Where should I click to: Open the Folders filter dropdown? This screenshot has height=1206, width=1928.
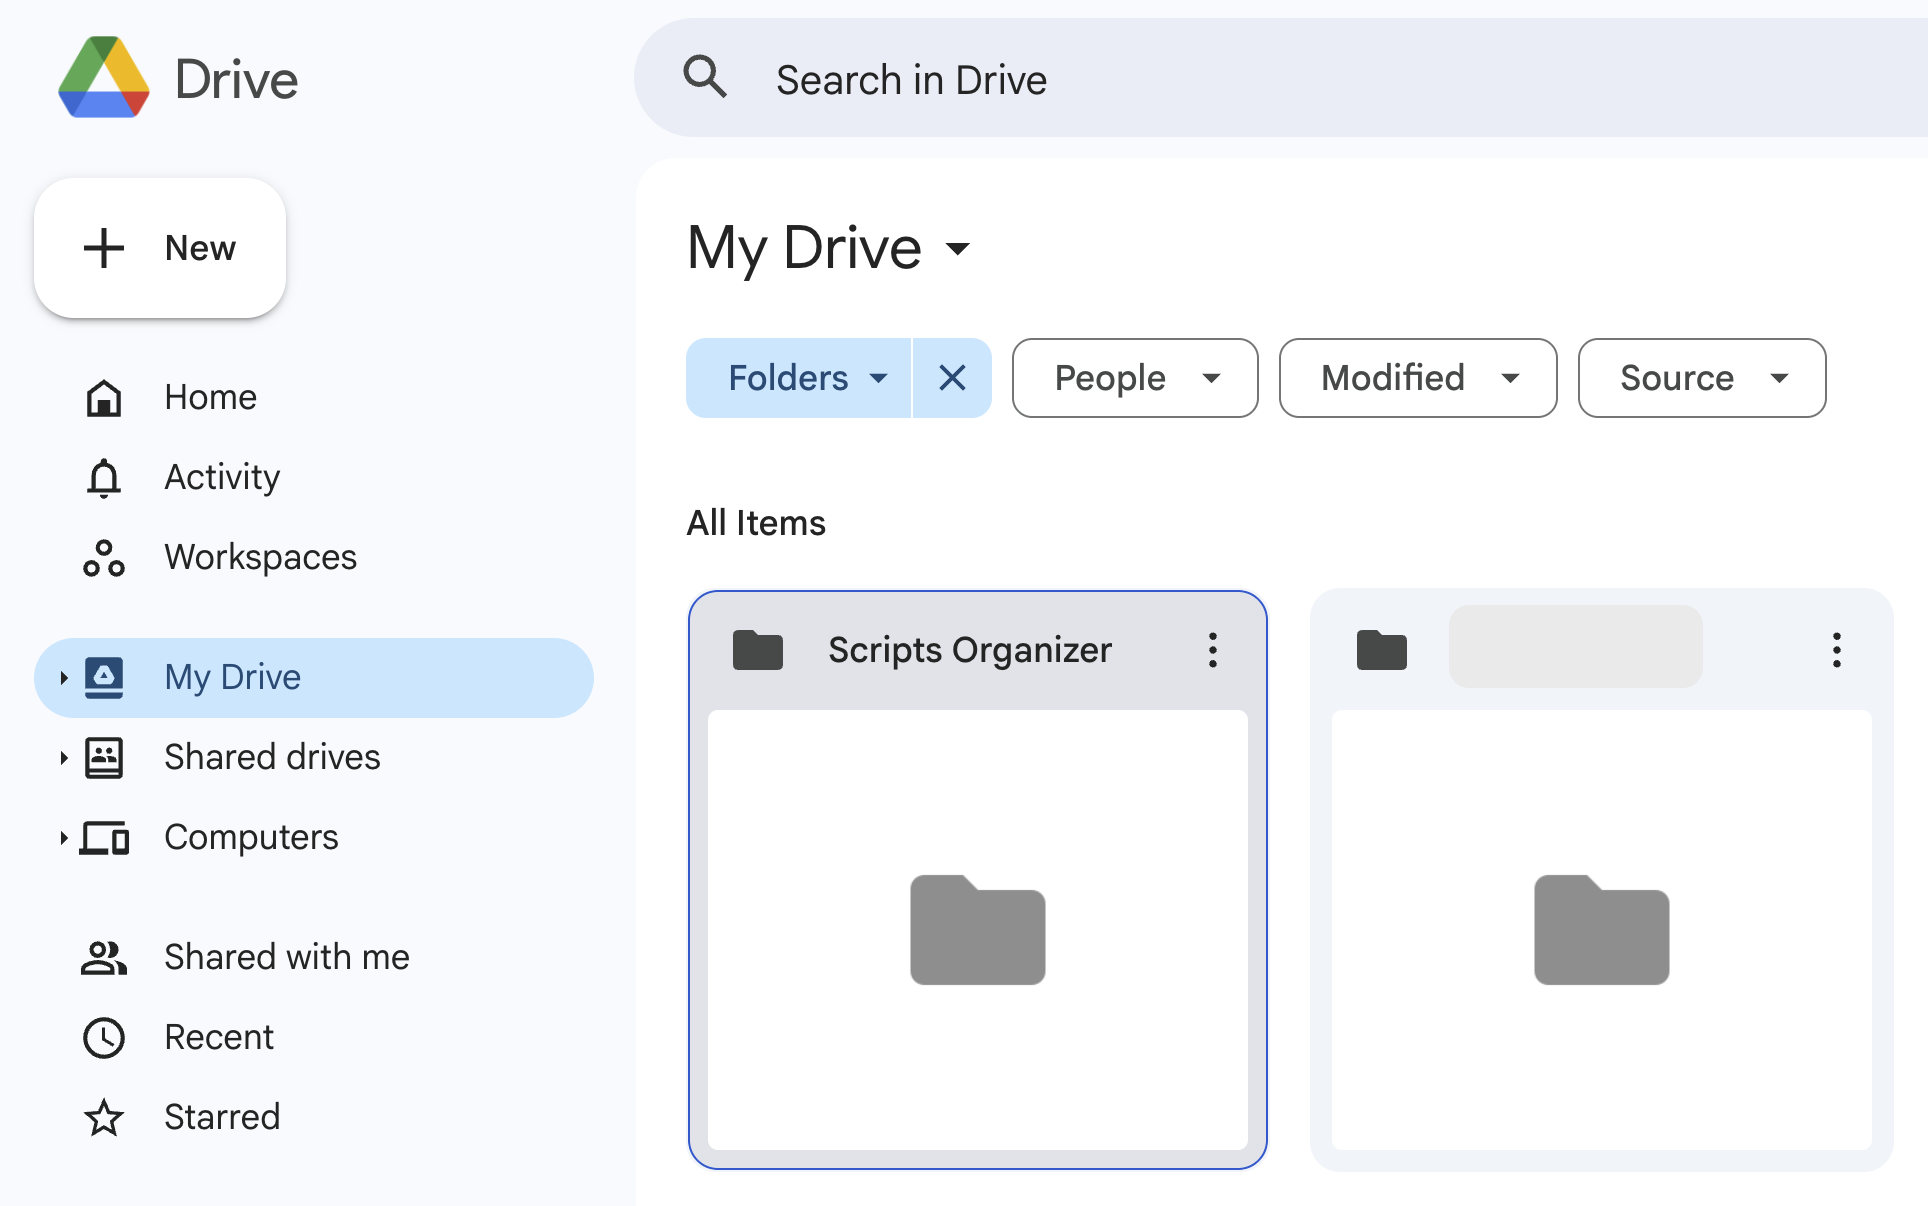[799, 378]
